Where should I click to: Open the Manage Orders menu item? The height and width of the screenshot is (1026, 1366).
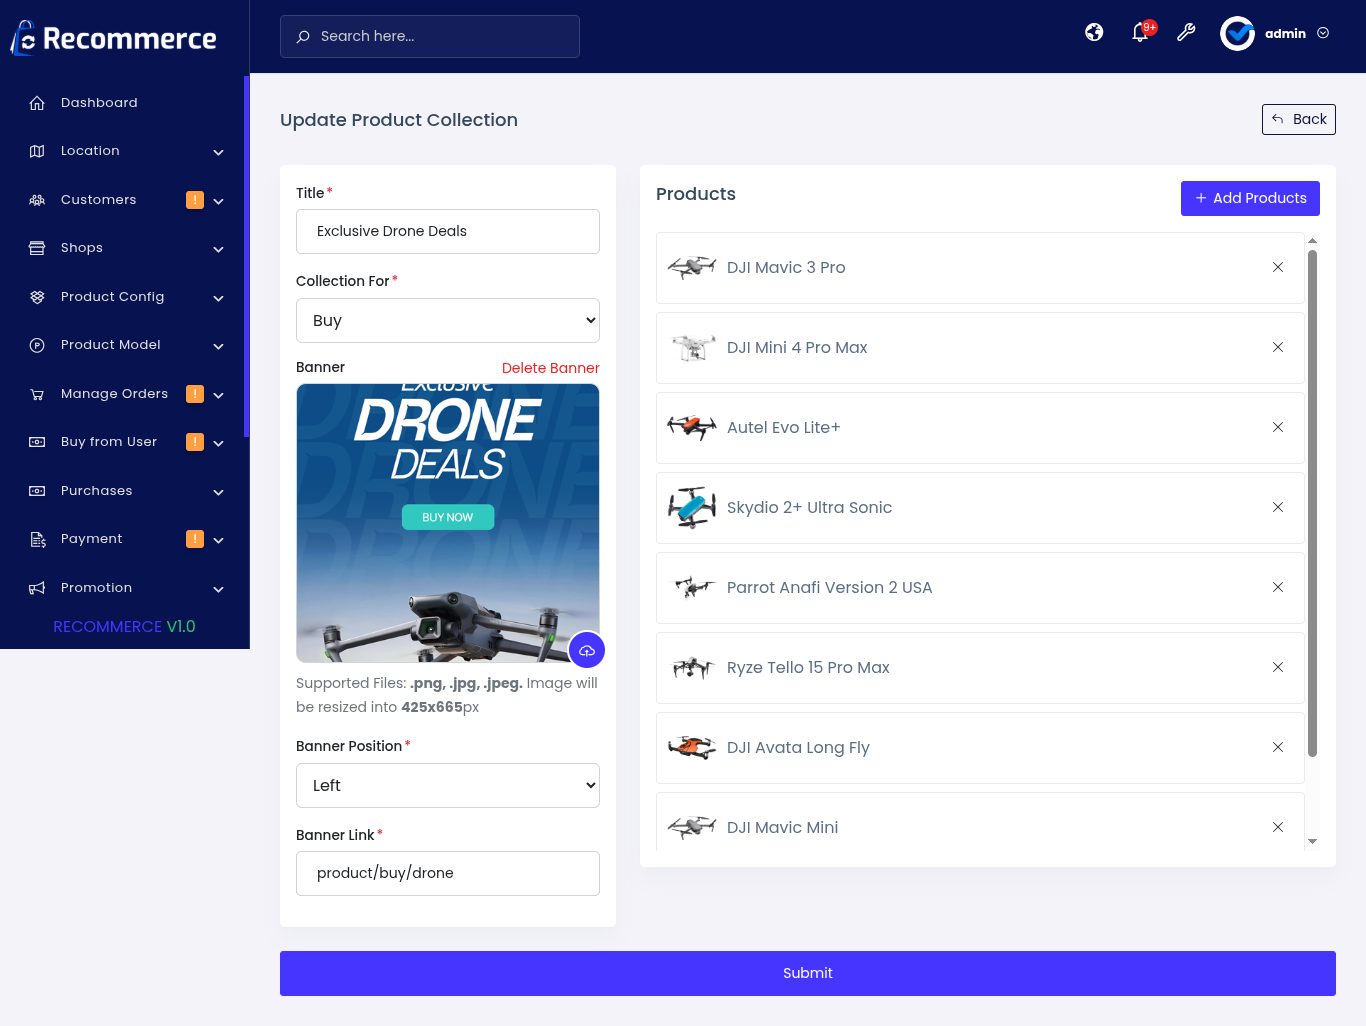point(122,394)
